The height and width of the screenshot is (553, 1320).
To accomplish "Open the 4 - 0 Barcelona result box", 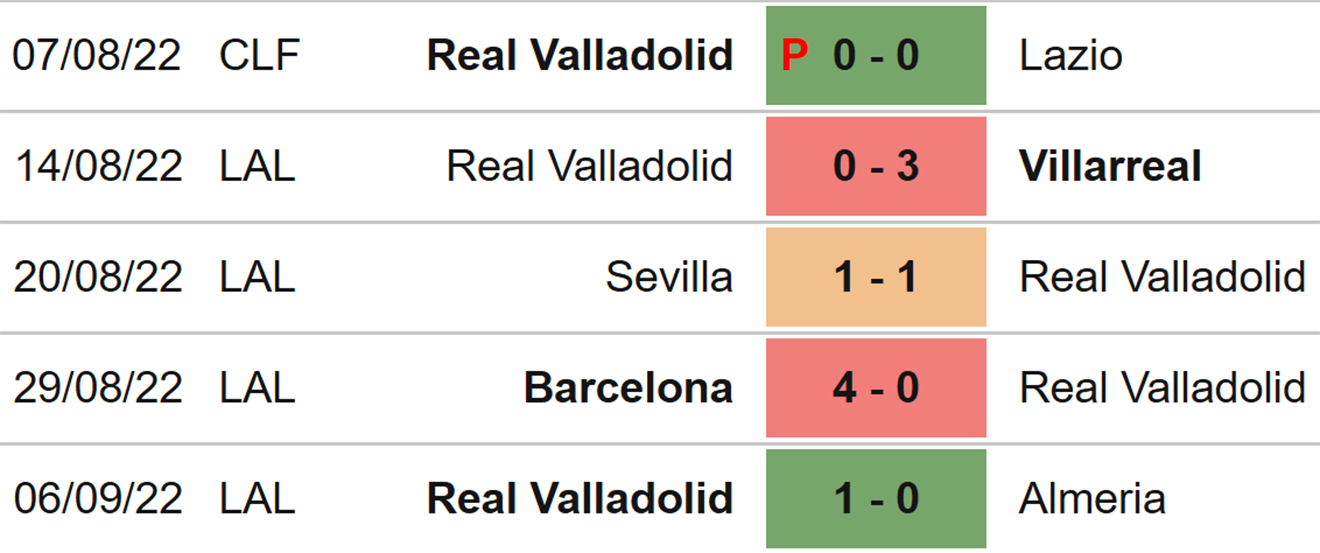I will [x=876, y=388].
